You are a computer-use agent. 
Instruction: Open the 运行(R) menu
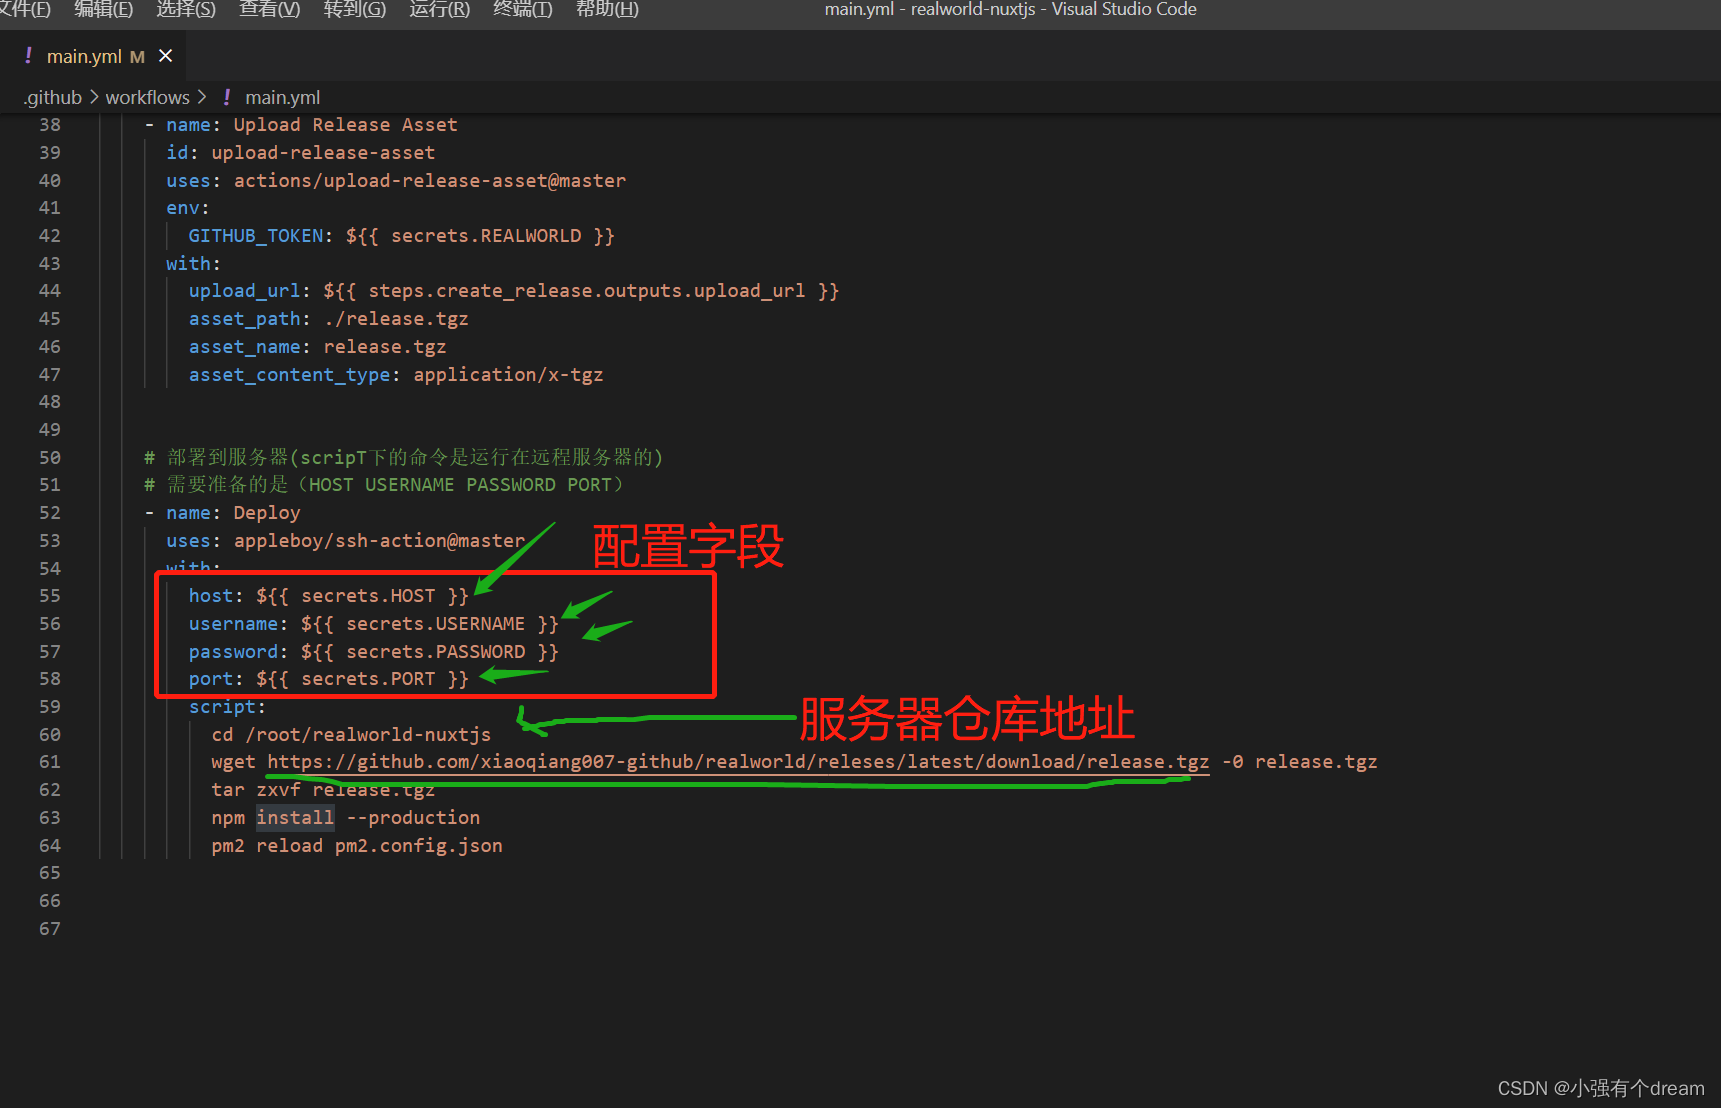[439, 10]
